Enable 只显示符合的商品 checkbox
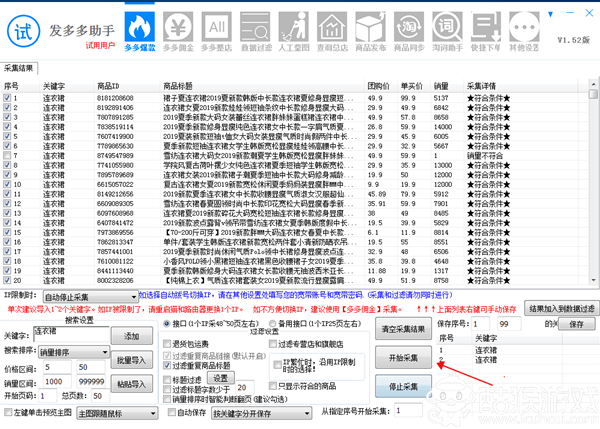 (x=273, y=385)
